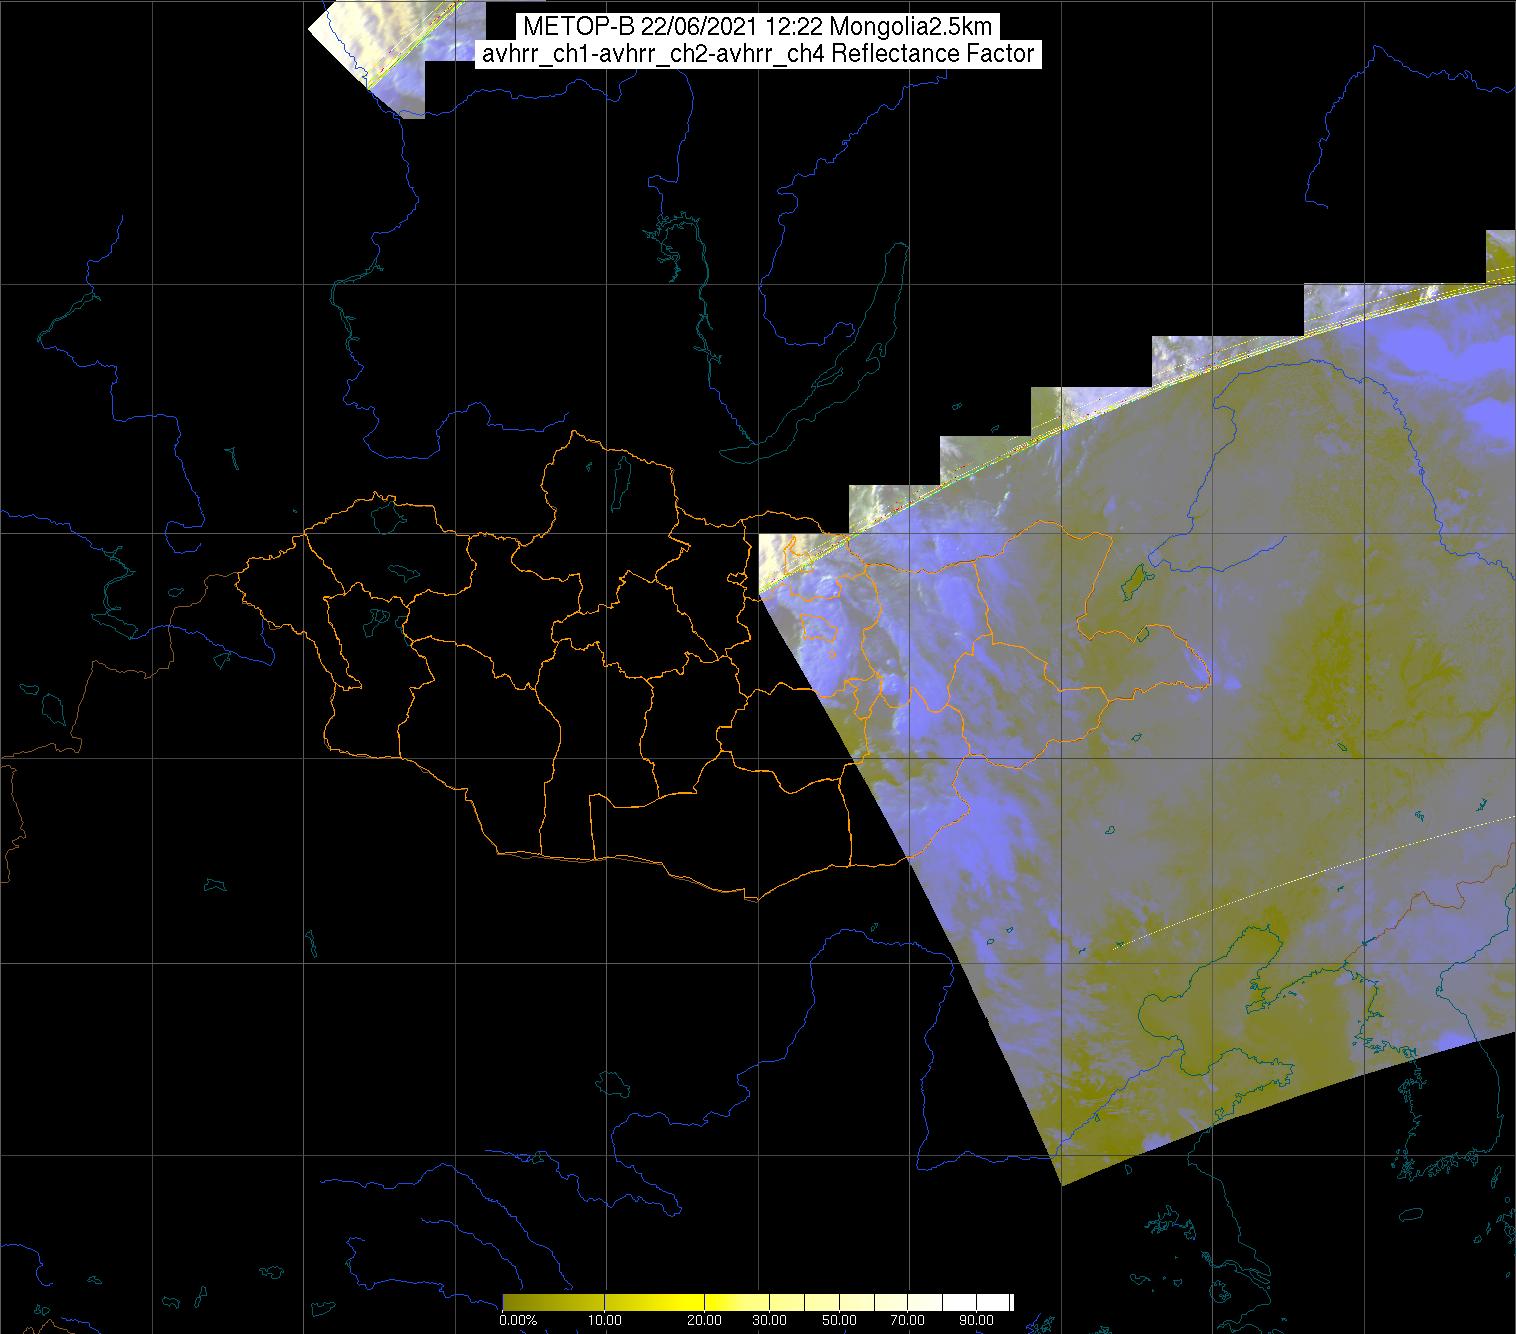The width and height of the screenshot is (1516, 1334).
Task: Select the 20.00 colorbar tick label
Action: click(x=705, y=1321)
